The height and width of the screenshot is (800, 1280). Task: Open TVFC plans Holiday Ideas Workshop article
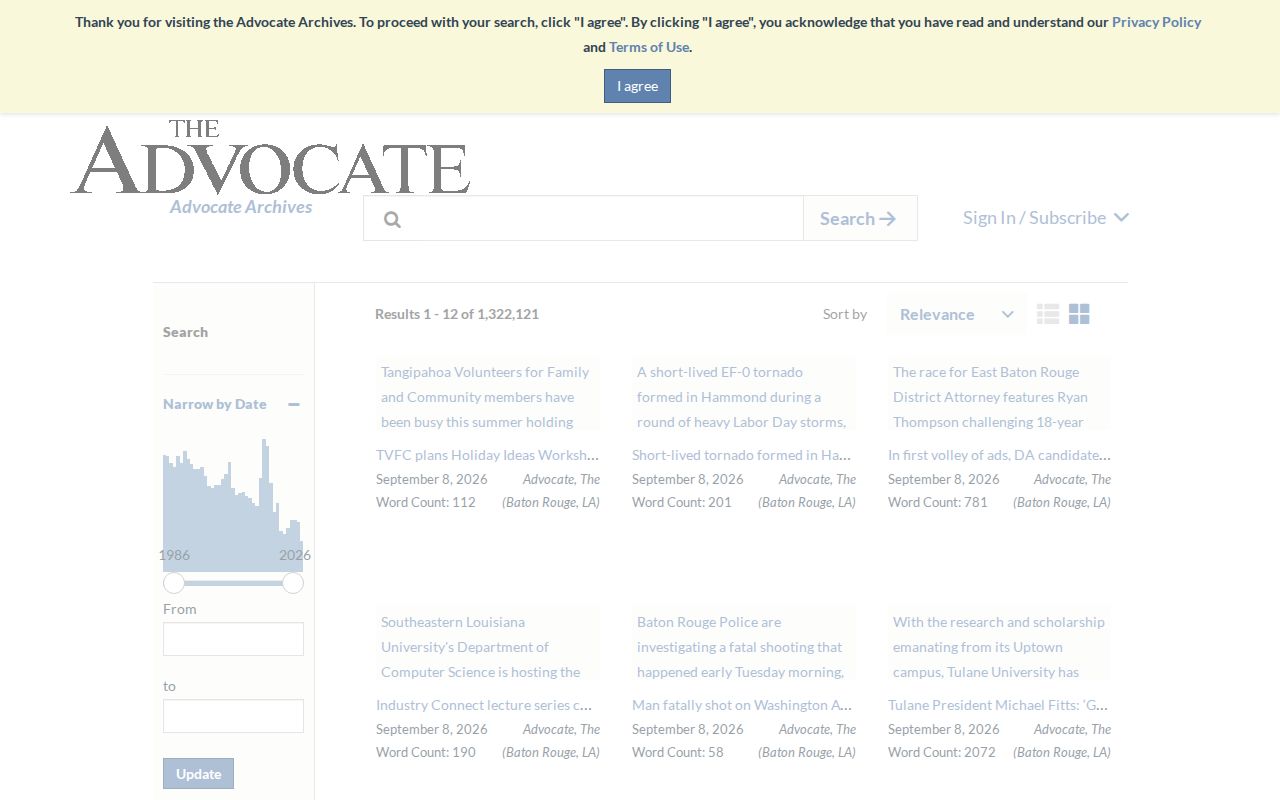[x=488, y=455]
